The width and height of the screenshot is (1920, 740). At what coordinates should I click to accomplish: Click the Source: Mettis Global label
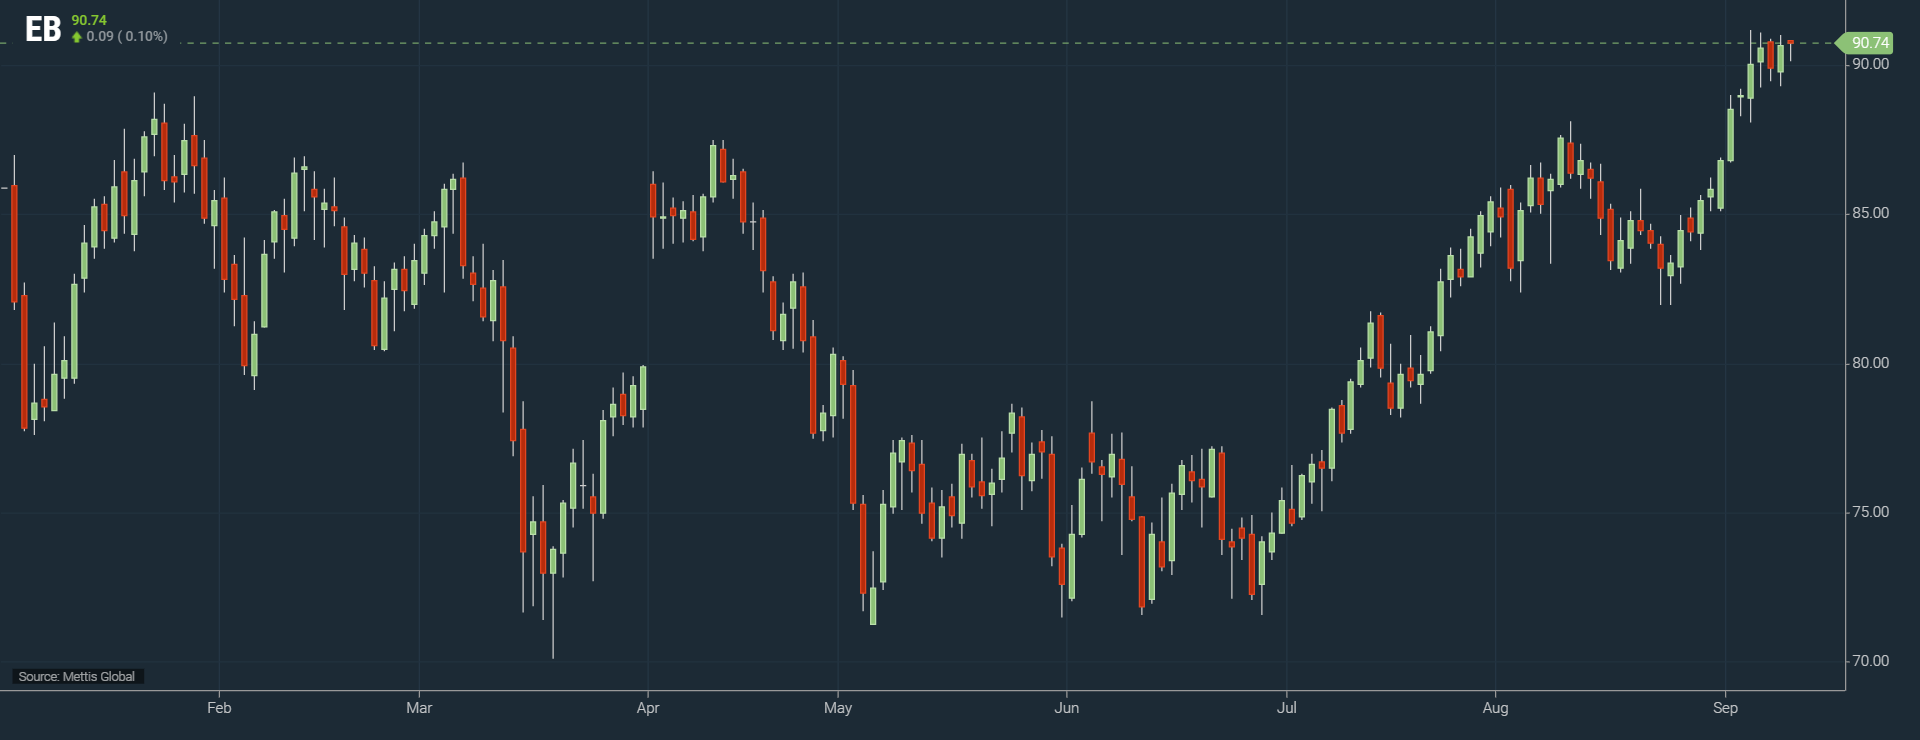[77, 677]
